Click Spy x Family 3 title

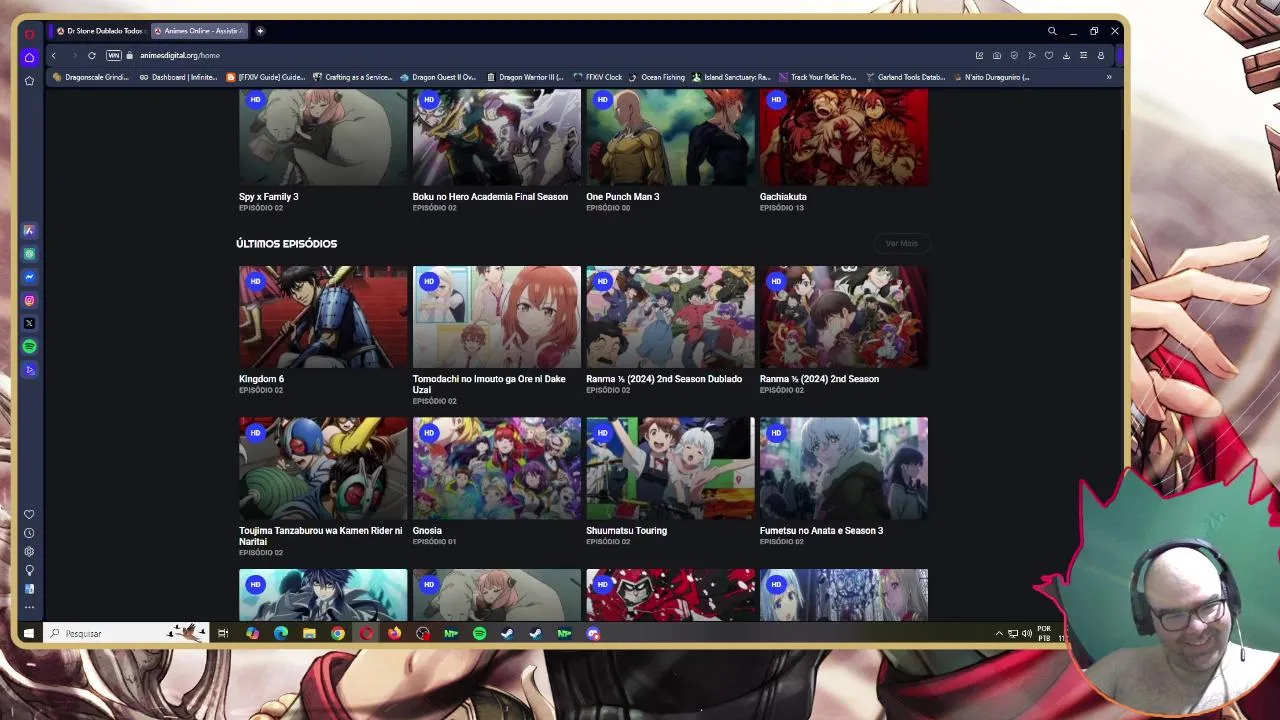(268, 197)
